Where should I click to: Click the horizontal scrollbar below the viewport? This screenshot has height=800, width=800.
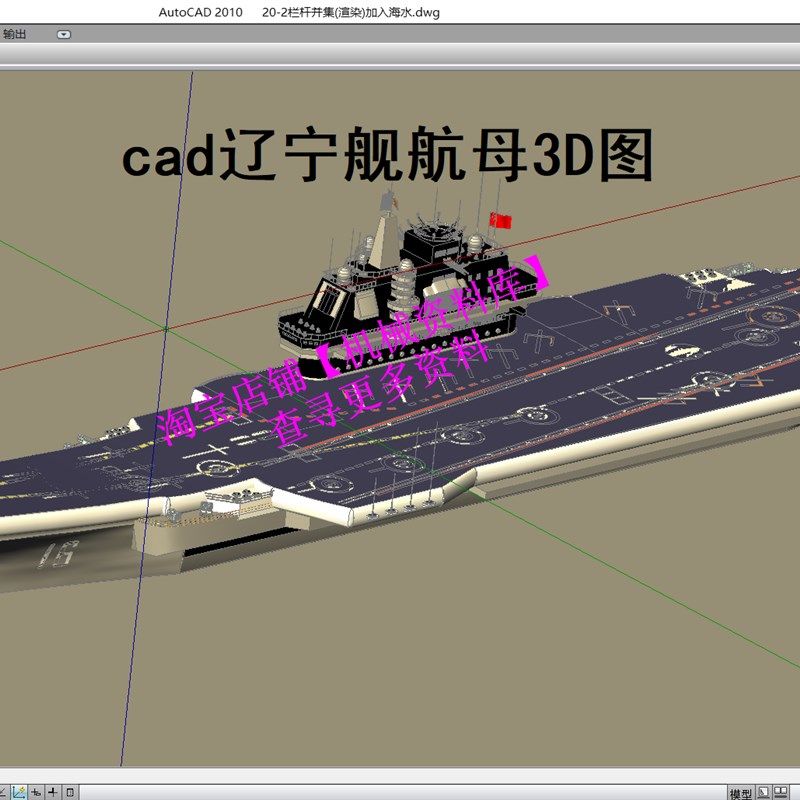tap(400, 776)
